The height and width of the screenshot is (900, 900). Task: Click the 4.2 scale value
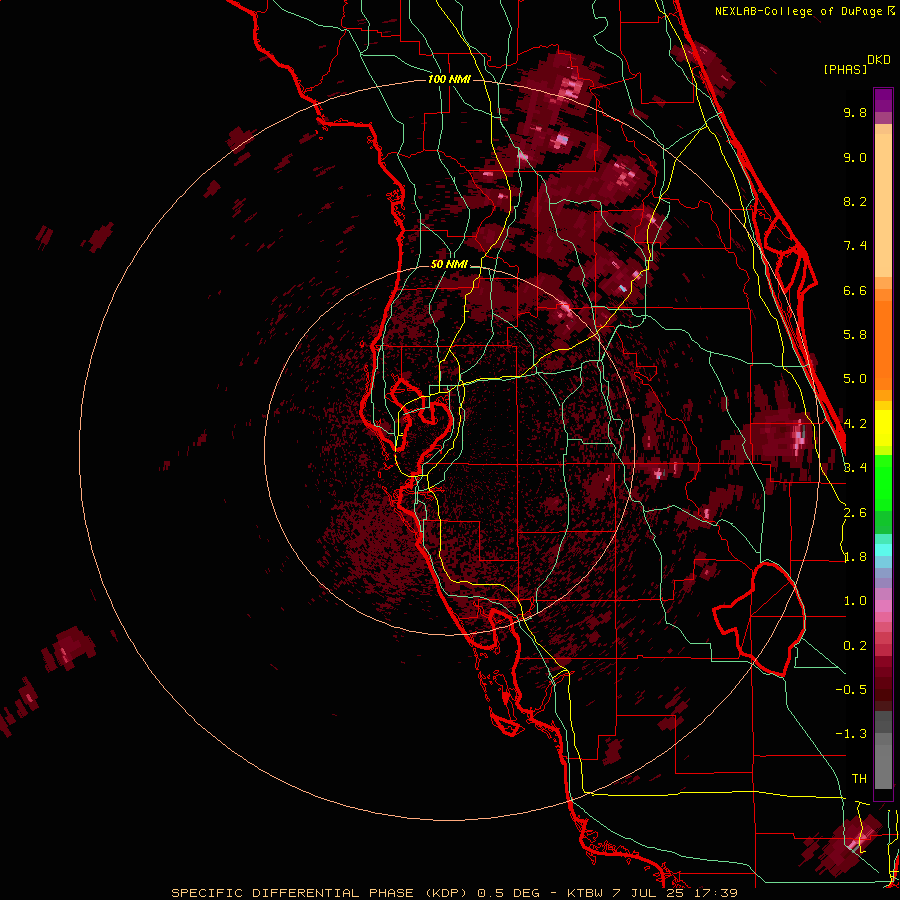855,424
